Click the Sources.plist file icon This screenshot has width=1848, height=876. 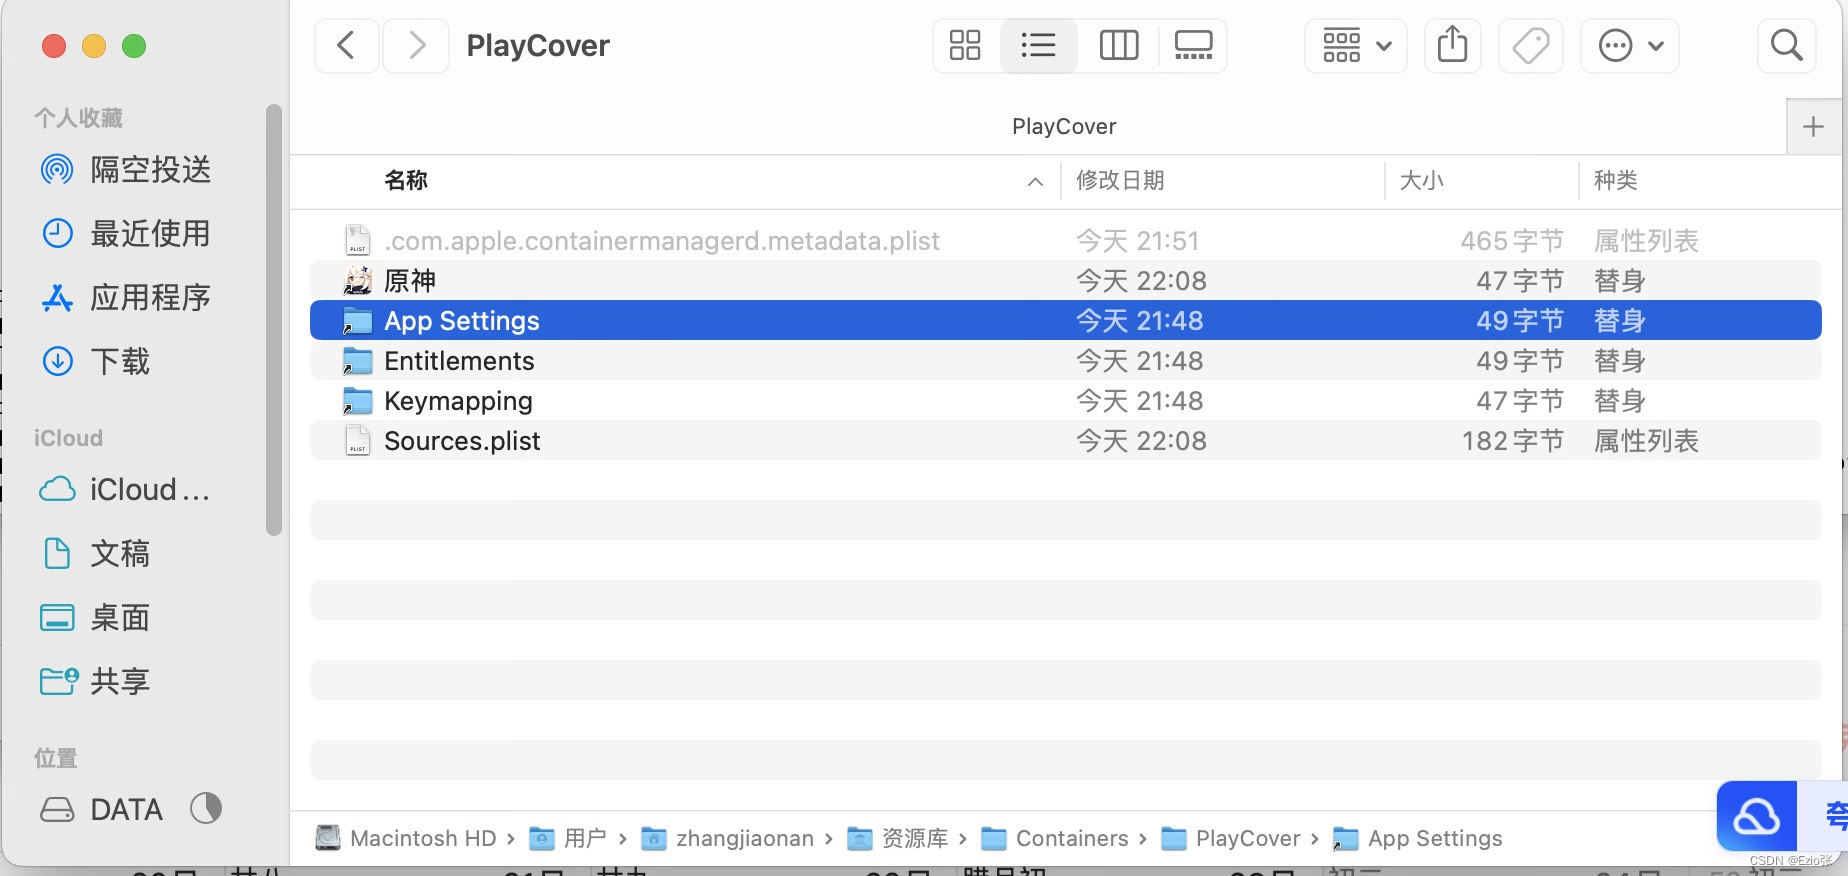[357, 441]
